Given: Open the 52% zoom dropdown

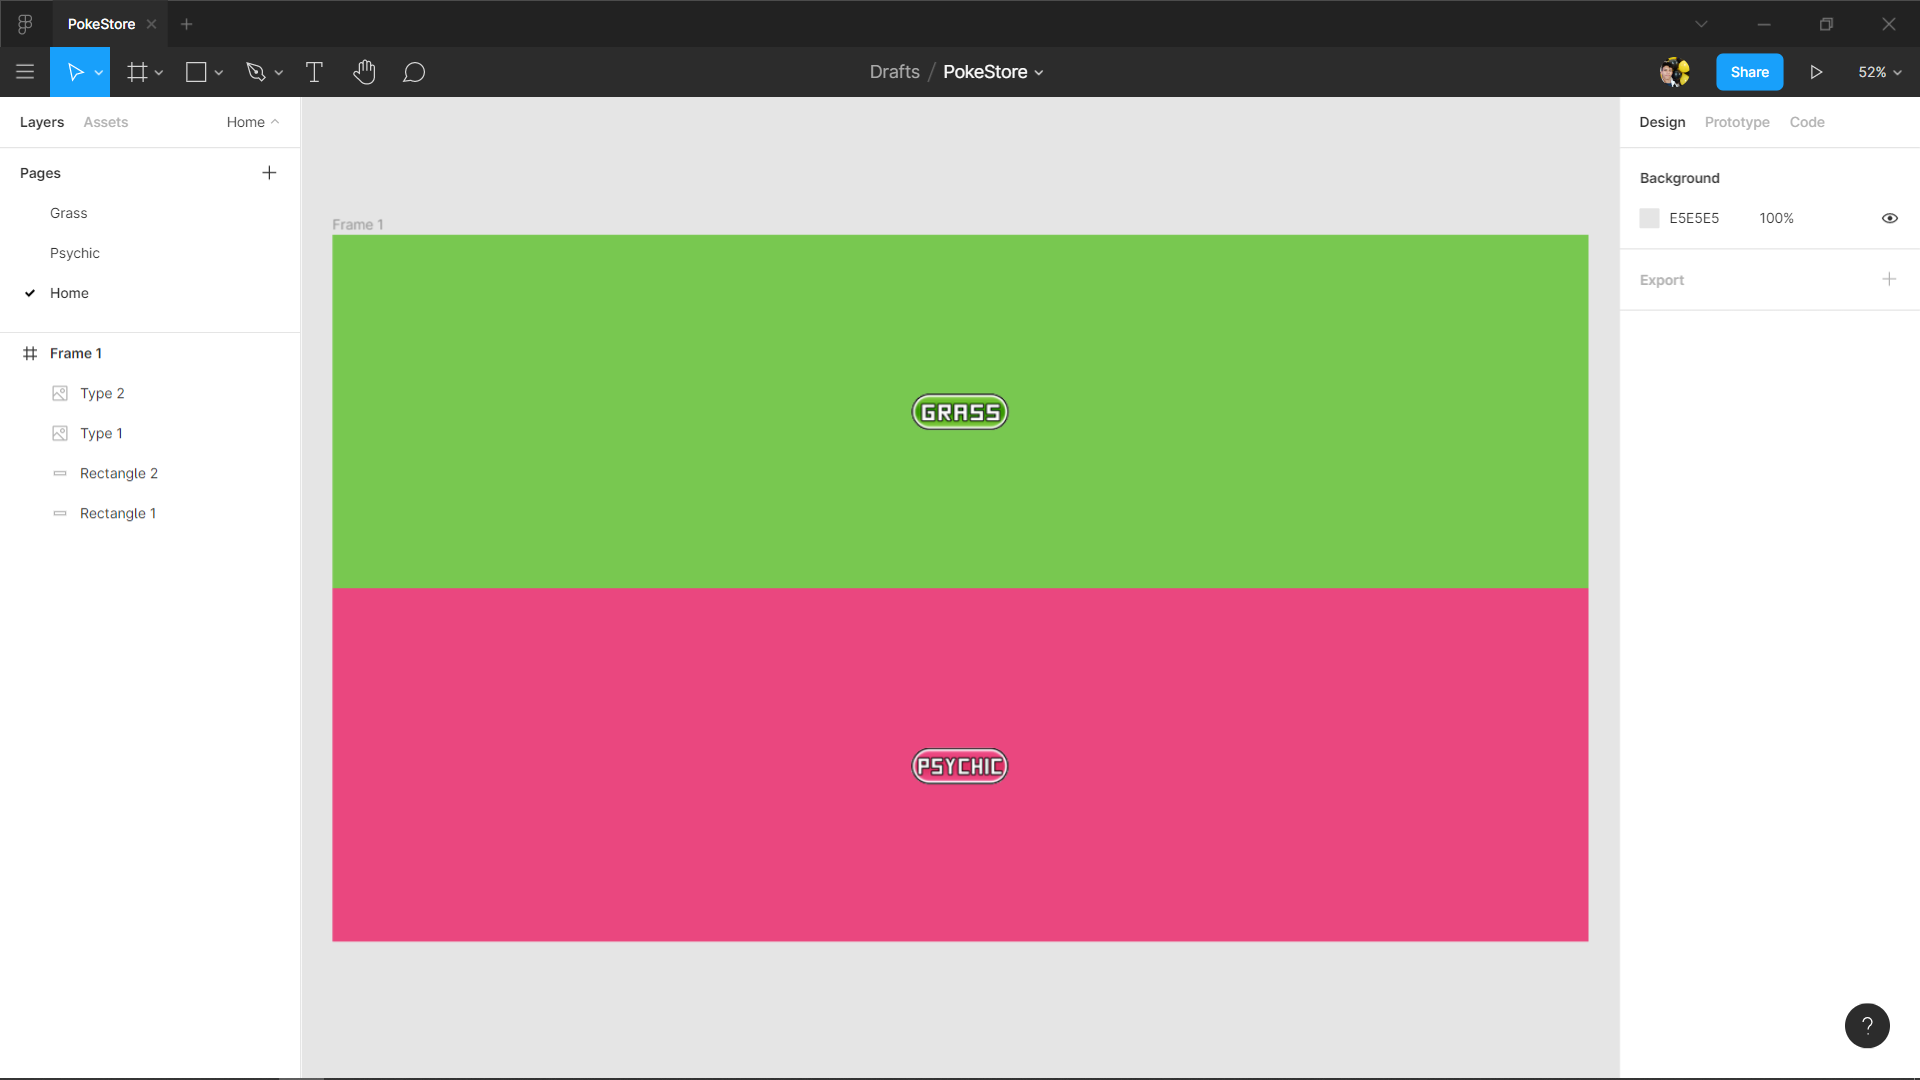Looking at the screenshot, I should pos(1879,72).
